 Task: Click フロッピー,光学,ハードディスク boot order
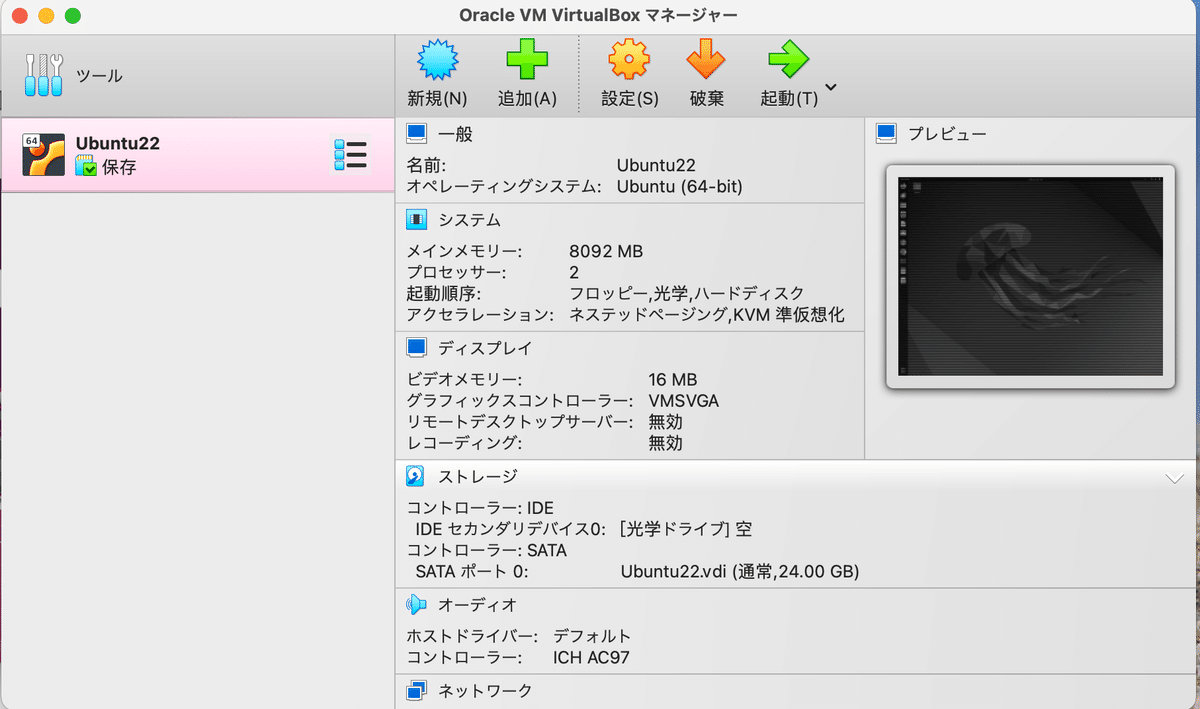(x=686, y=293)
